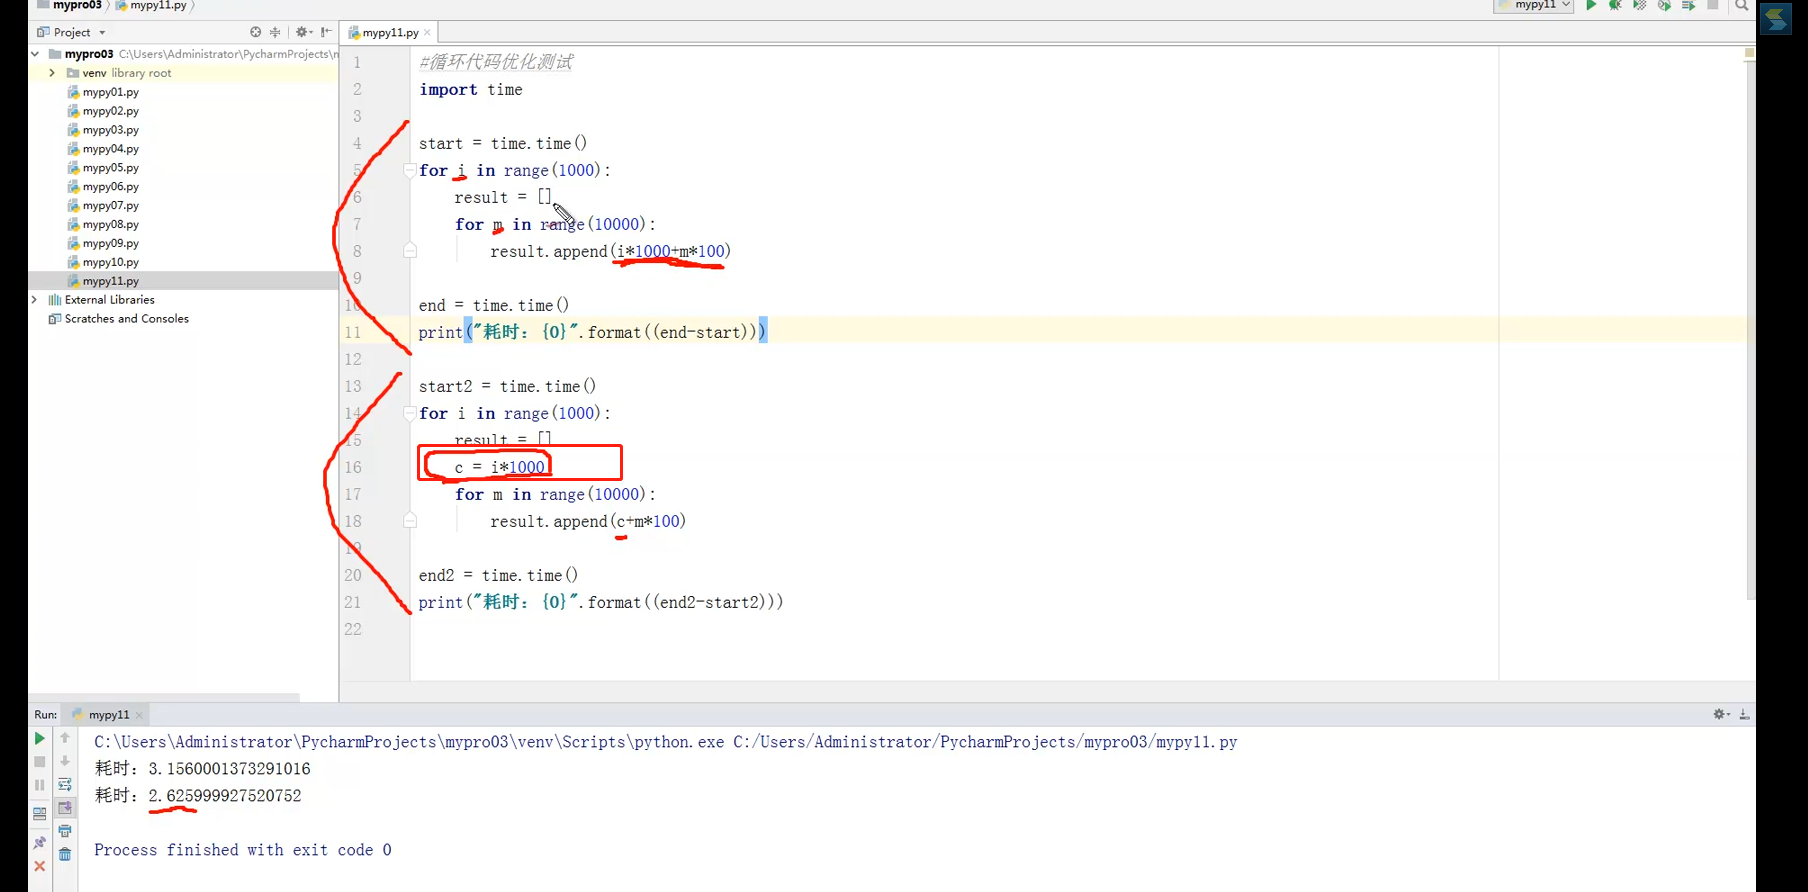1808x892 pixels.
Task: Click the script path link in console output
Action: [985, 742]
